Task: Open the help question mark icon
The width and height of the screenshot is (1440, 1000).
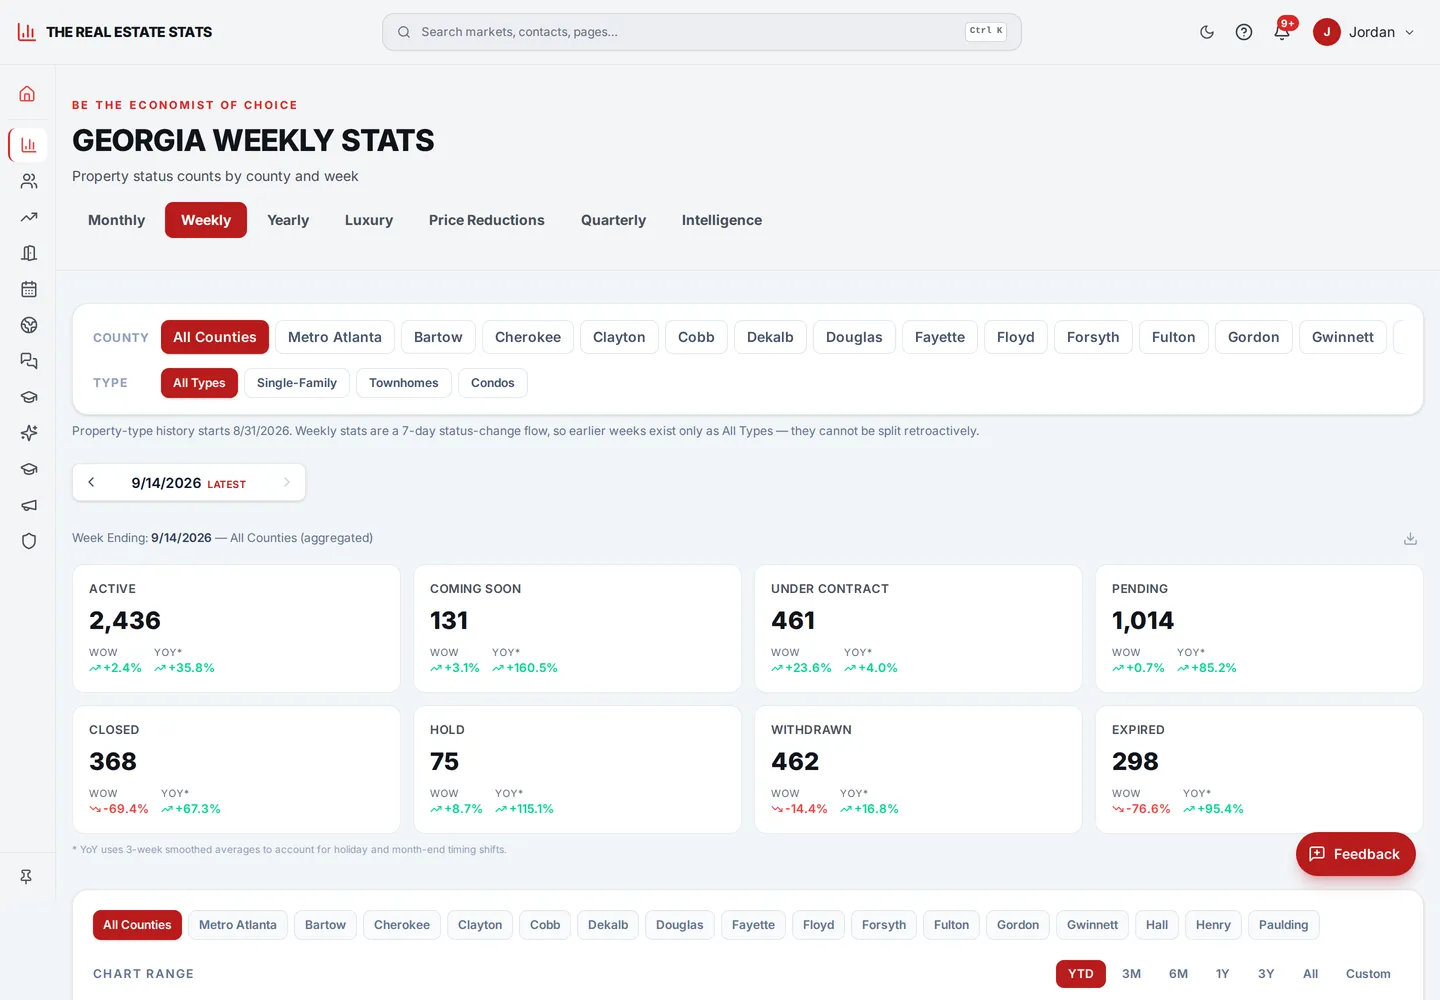Action: (1244, 32)
